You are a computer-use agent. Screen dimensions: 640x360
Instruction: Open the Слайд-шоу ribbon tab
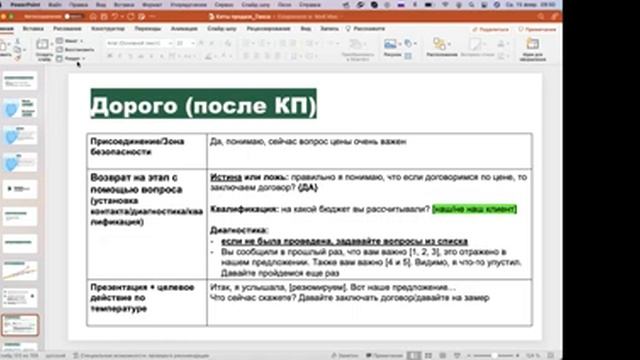pyautogui.click(x=222, y=29)
